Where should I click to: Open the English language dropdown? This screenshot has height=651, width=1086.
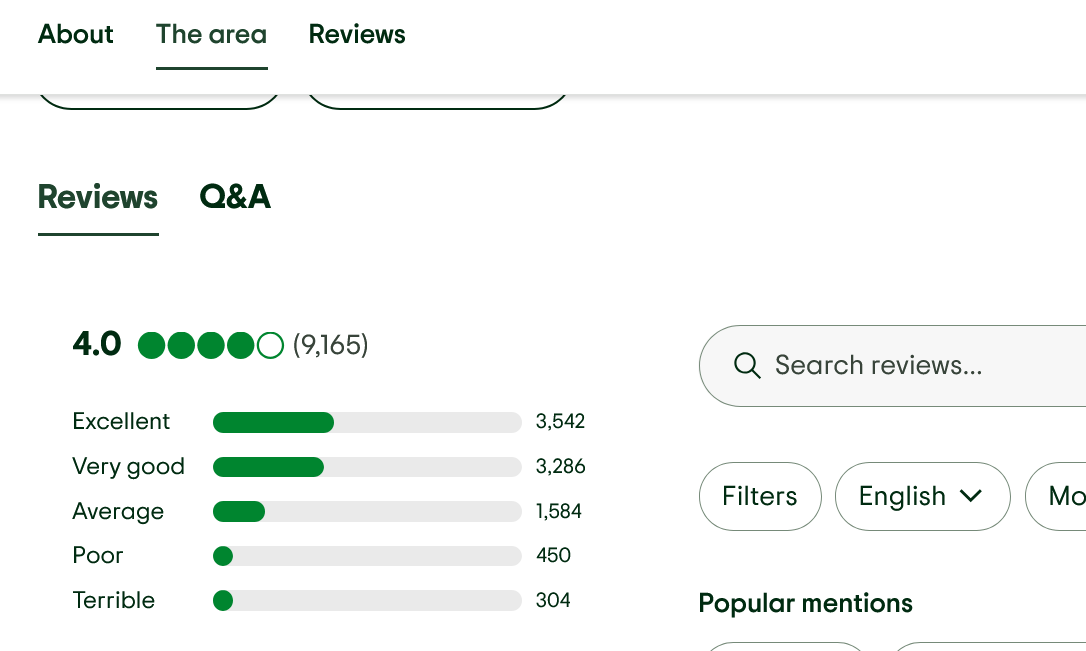923,497
